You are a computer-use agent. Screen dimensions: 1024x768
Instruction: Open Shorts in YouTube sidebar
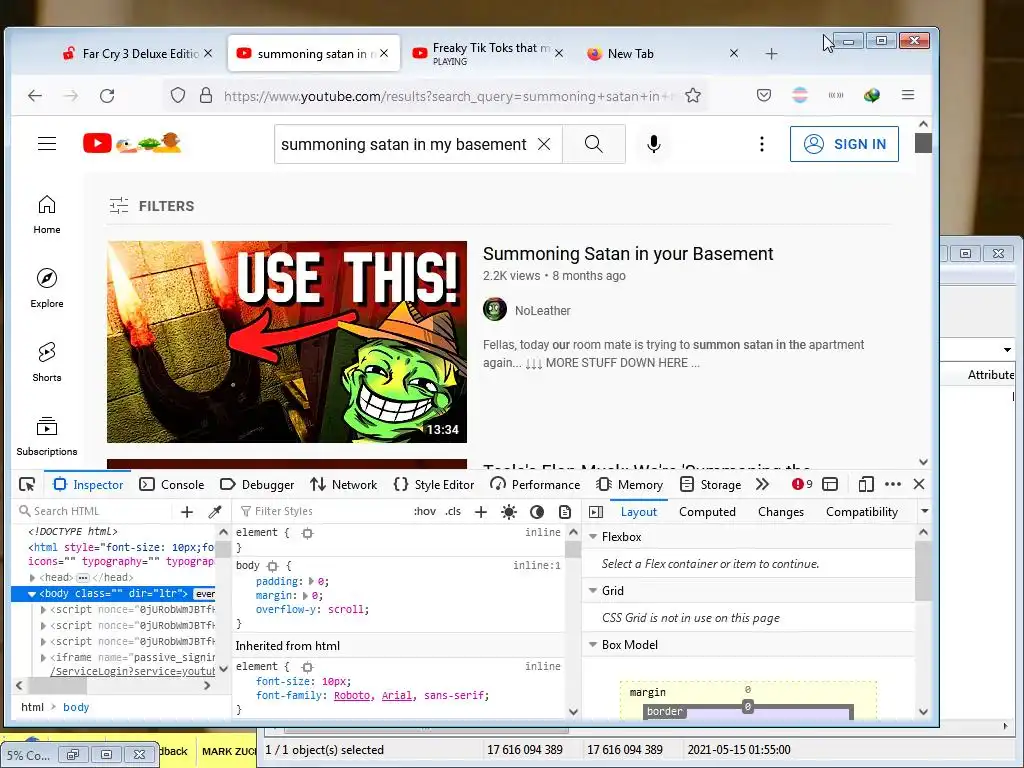click(x=47, y=362)
